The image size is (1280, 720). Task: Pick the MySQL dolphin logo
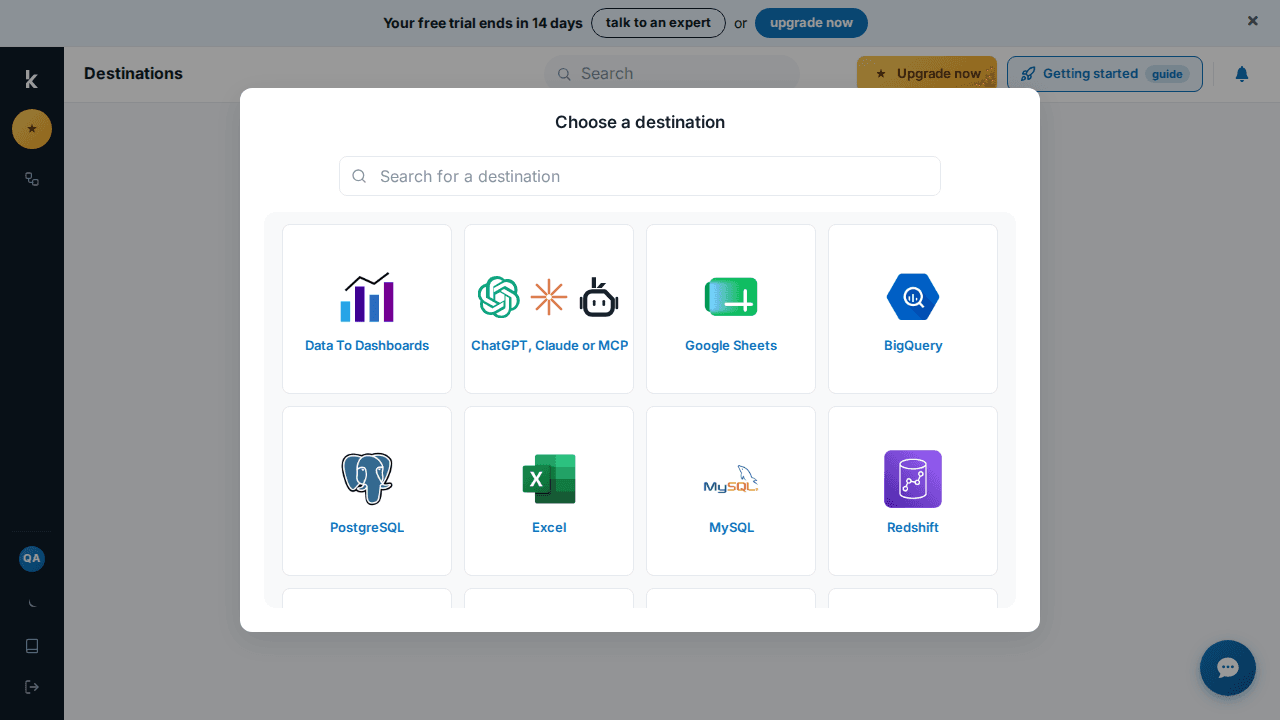pyautogui.click(x=731, y=479)
